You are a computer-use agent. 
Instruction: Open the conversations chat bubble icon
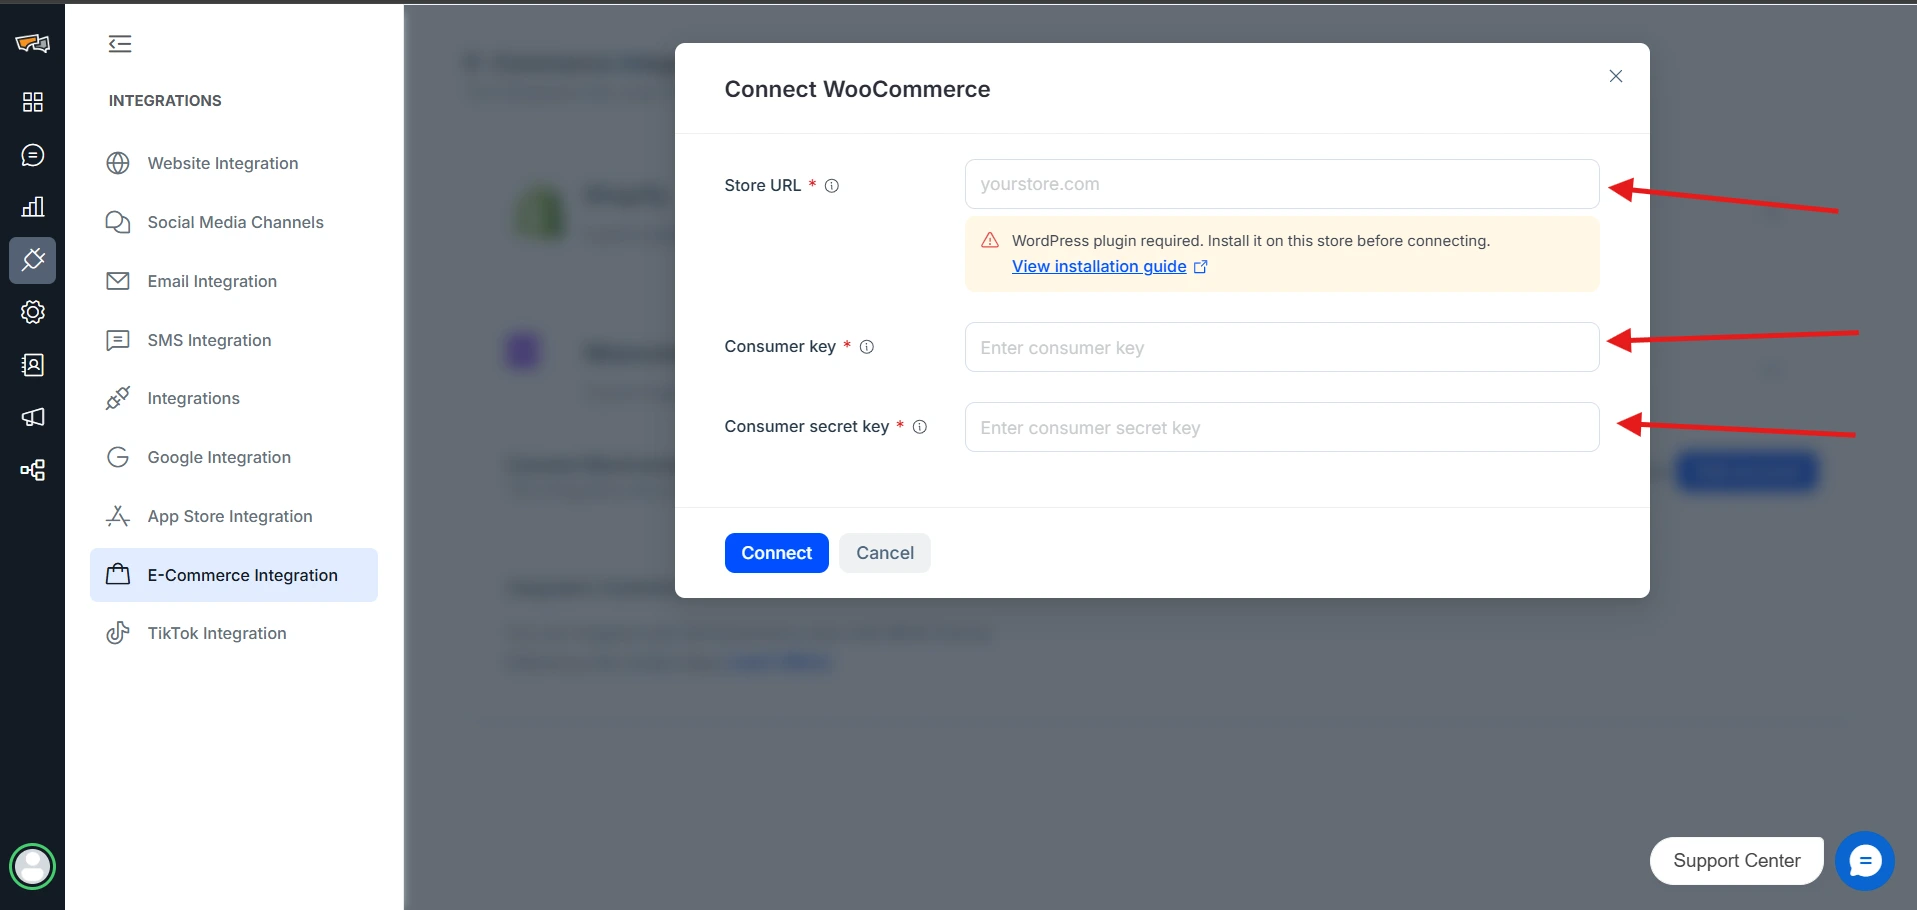click(x=33, y=155)
